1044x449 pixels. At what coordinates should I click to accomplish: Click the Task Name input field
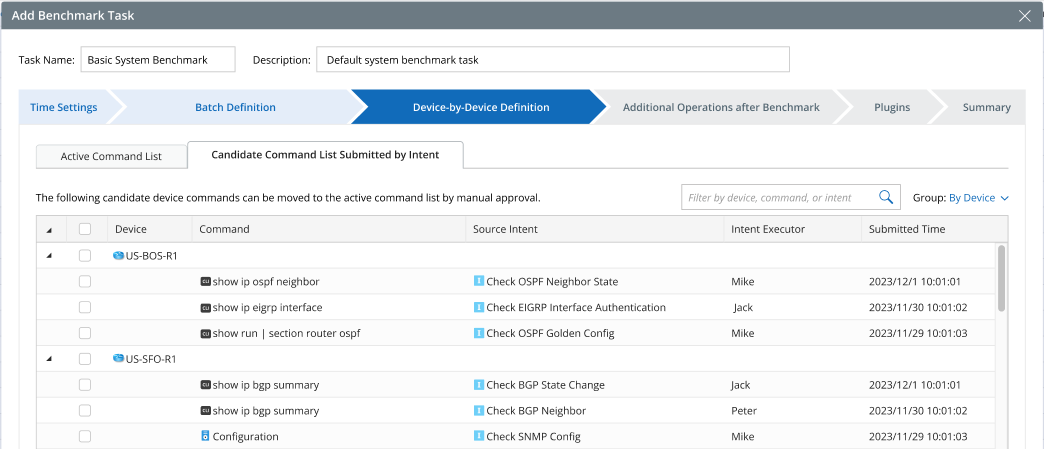click(157, 60)
